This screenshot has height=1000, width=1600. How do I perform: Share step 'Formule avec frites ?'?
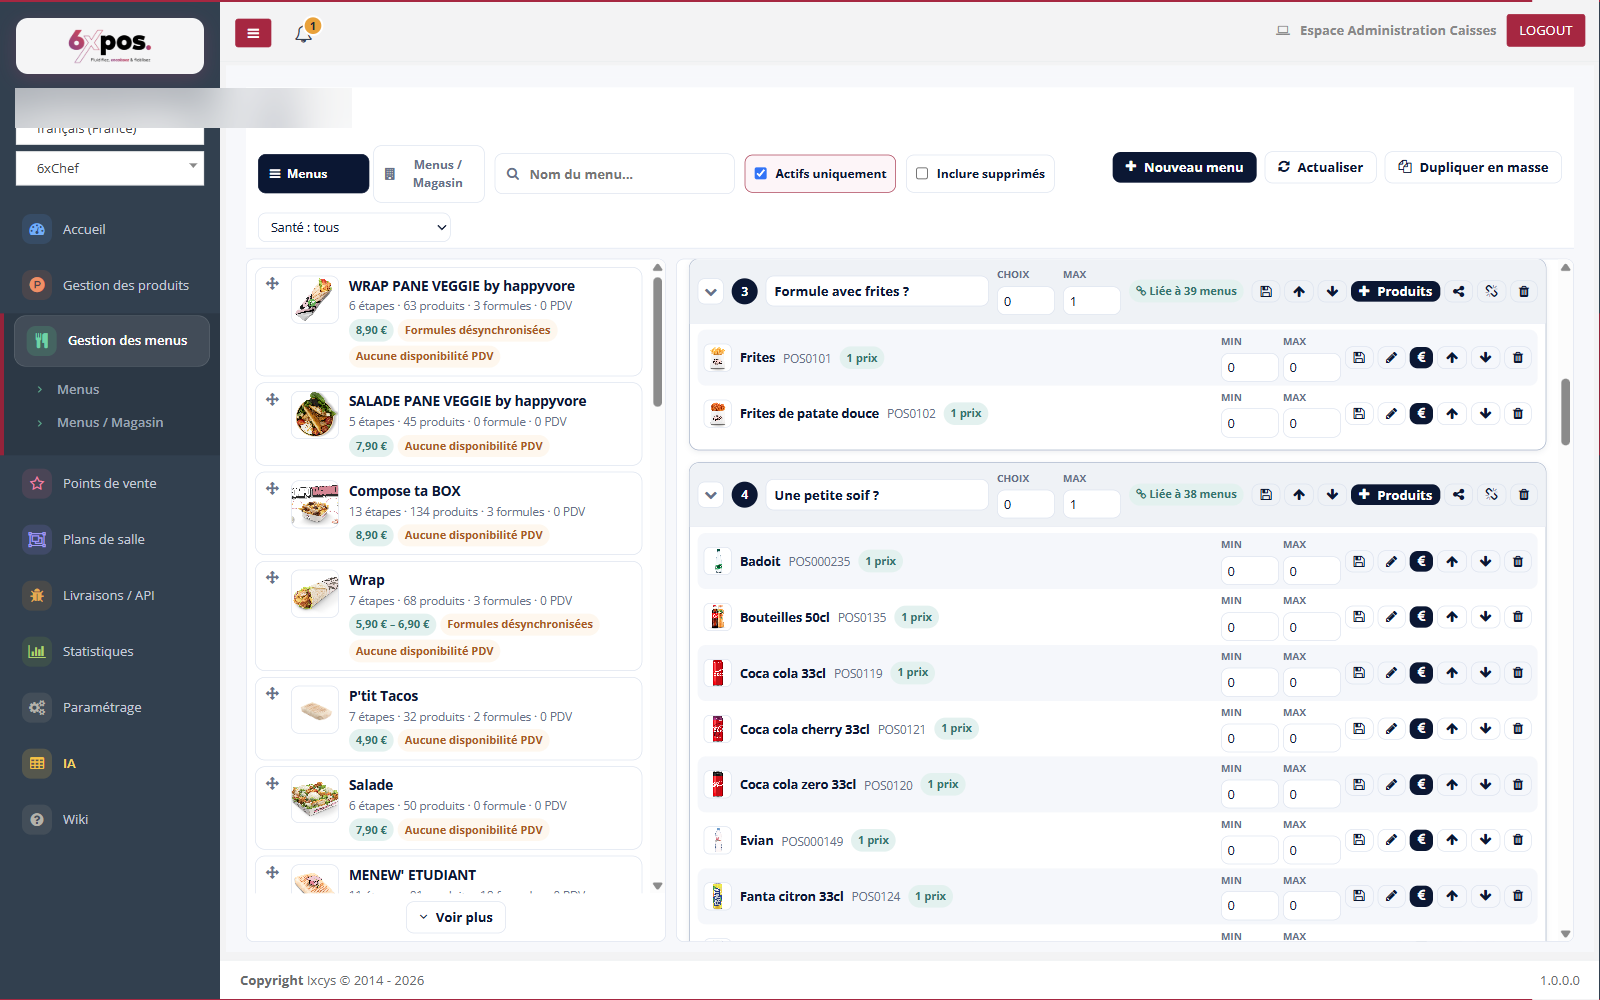[x=1459, y=292]
